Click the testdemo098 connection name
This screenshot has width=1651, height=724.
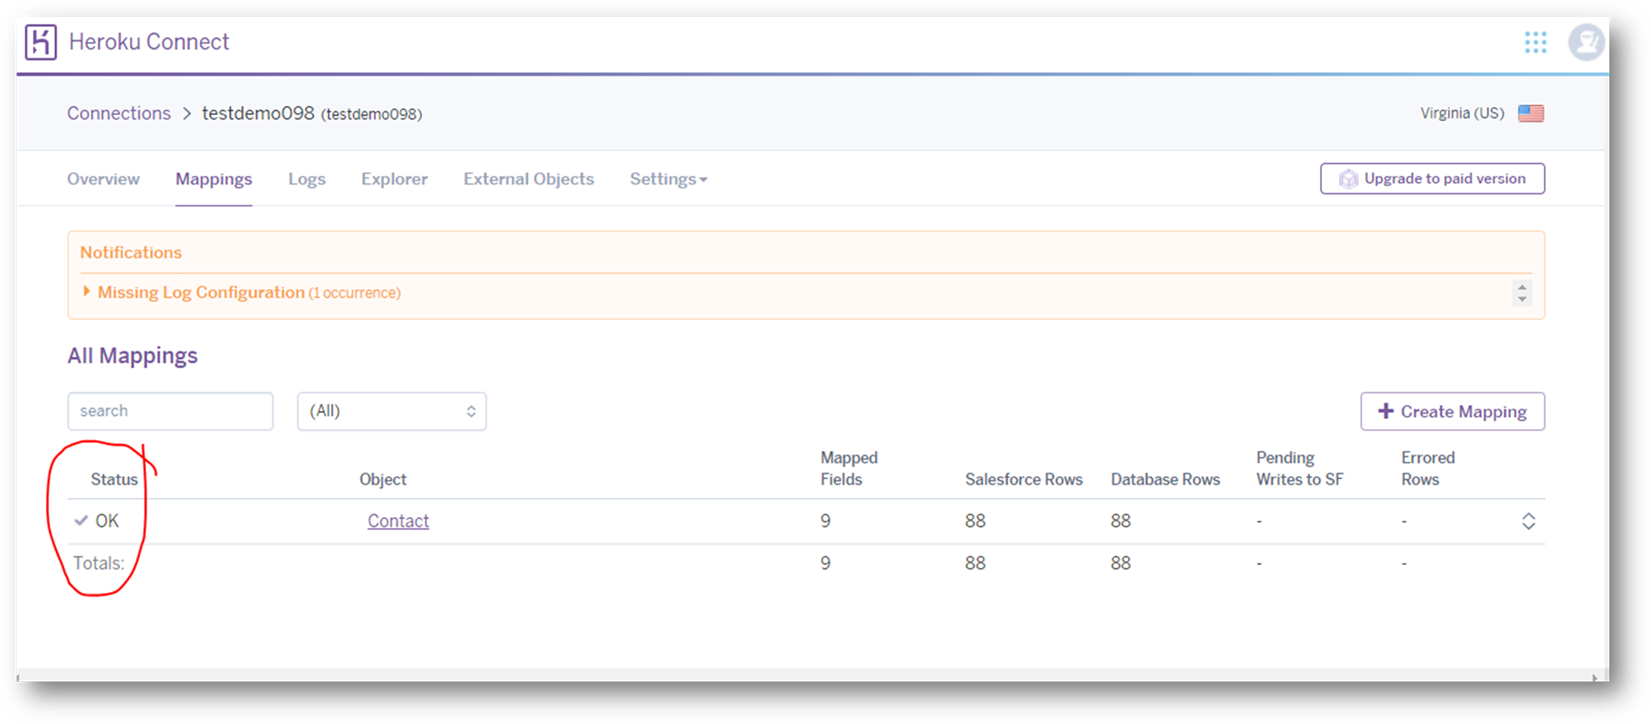(258, 113)
